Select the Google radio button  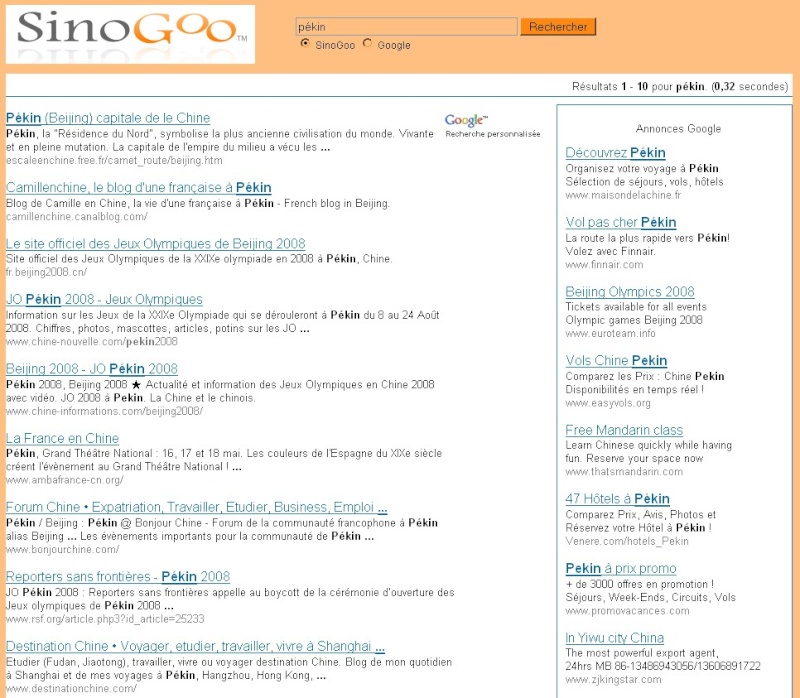(x=367, y=43)
